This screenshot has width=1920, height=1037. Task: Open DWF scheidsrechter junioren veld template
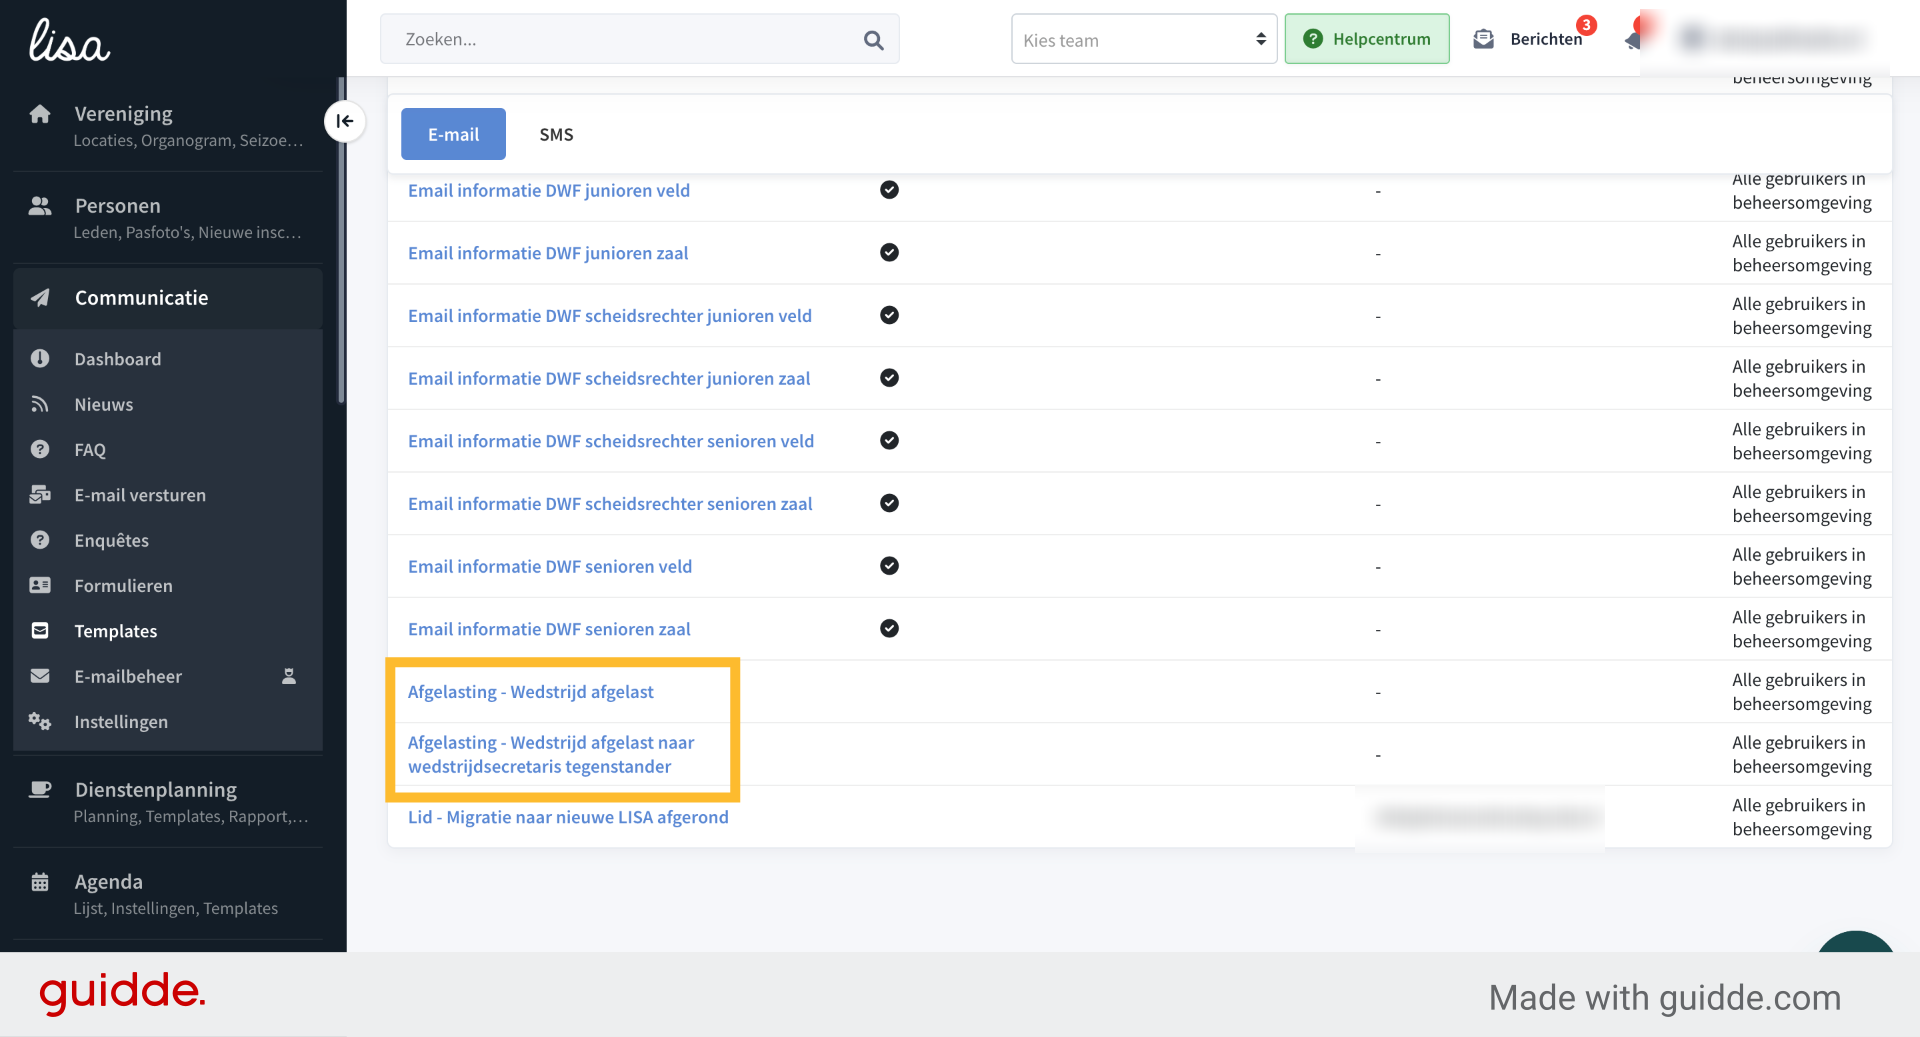(x=610, y=315)
